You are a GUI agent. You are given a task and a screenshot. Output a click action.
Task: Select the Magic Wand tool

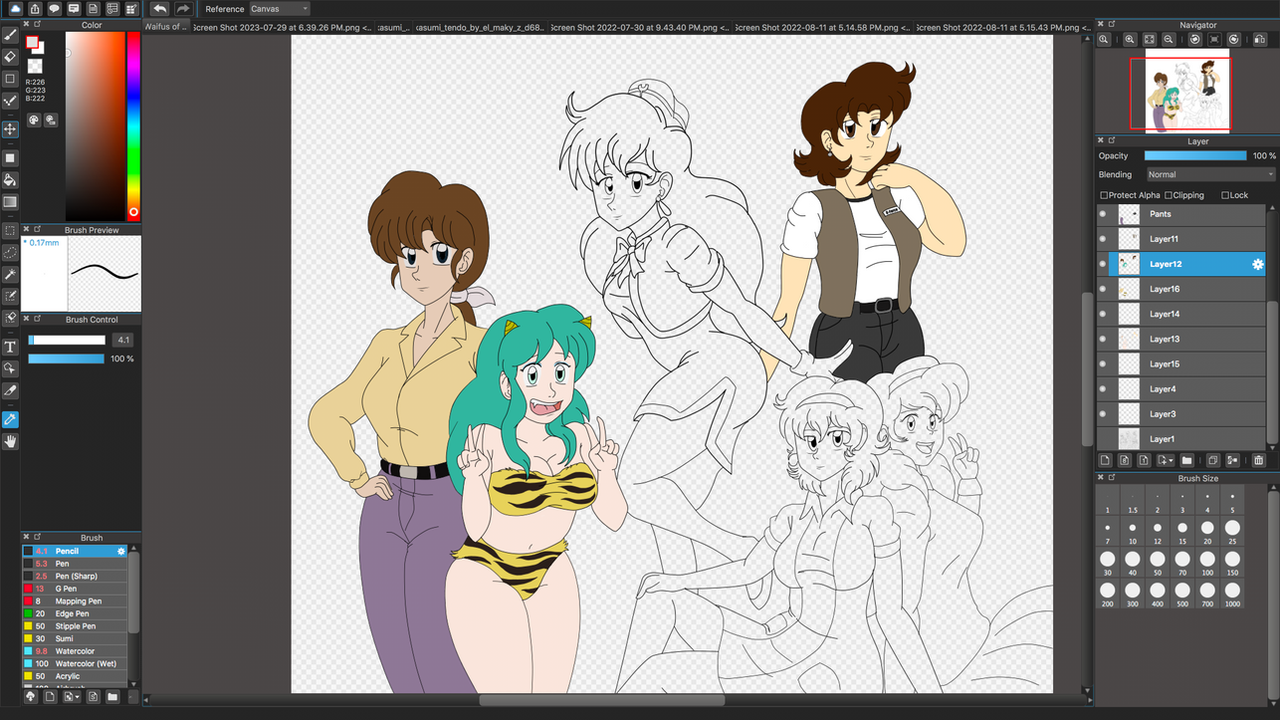point(10,274)
